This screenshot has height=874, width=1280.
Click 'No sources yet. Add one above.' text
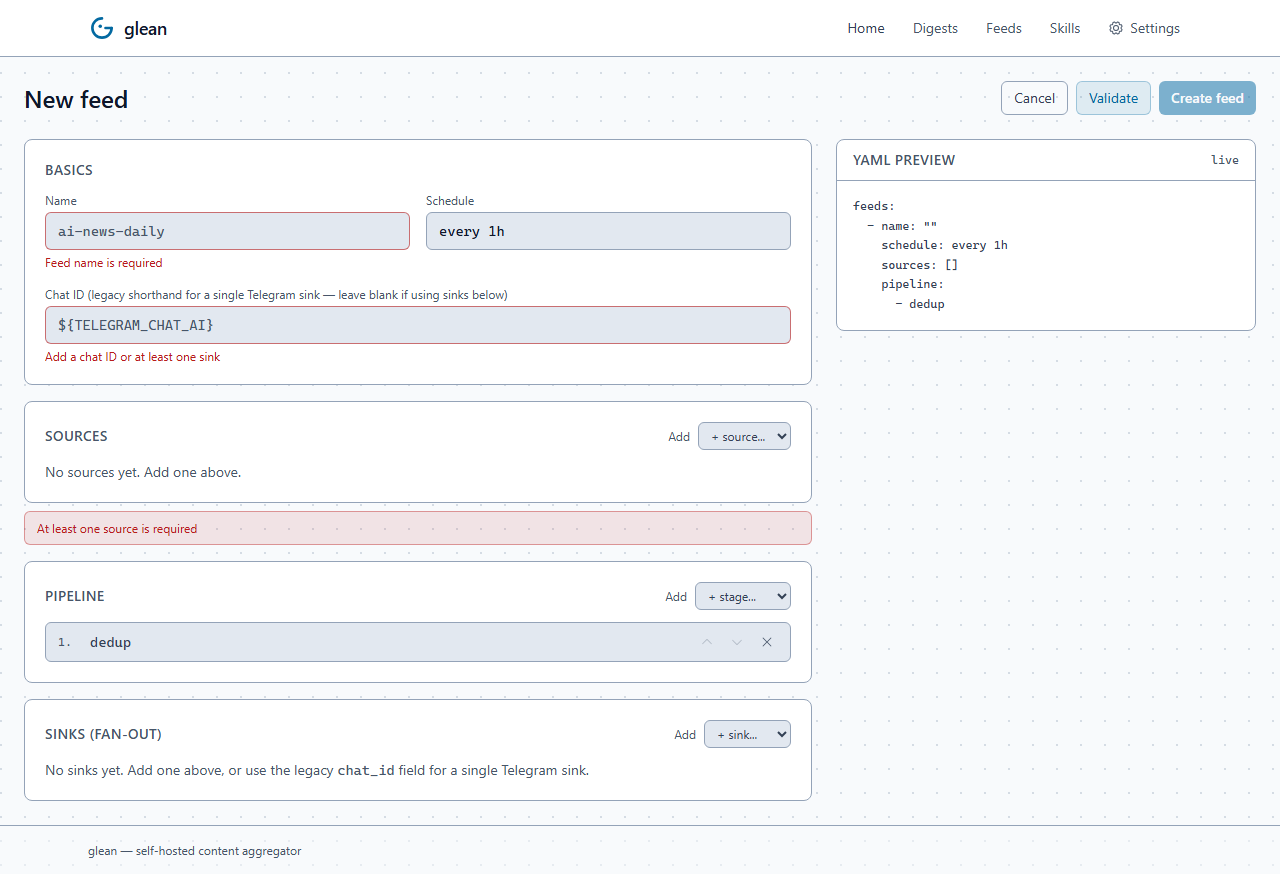143,472
